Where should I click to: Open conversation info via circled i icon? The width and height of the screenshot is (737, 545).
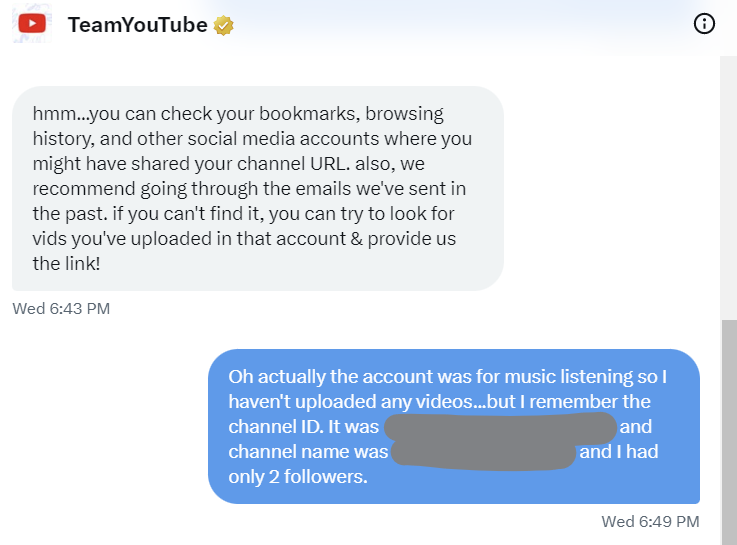[704, 23]
